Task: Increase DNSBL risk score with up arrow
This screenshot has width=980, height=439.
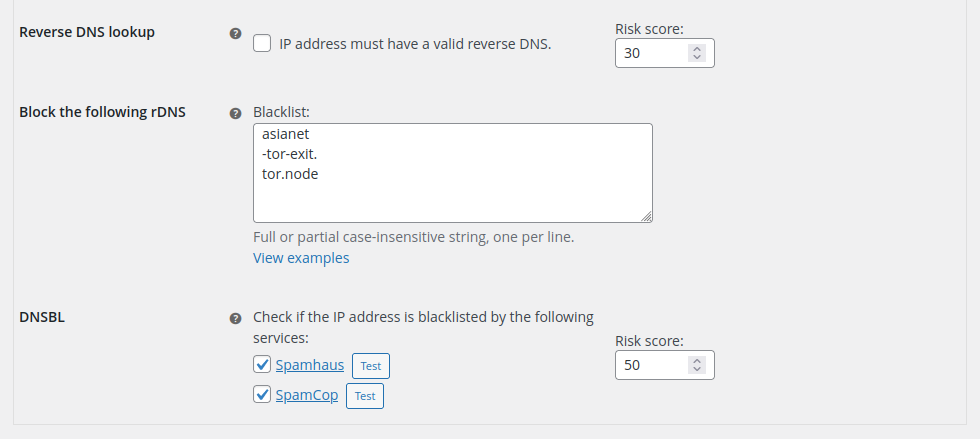Action: click(x=697, y=360)
